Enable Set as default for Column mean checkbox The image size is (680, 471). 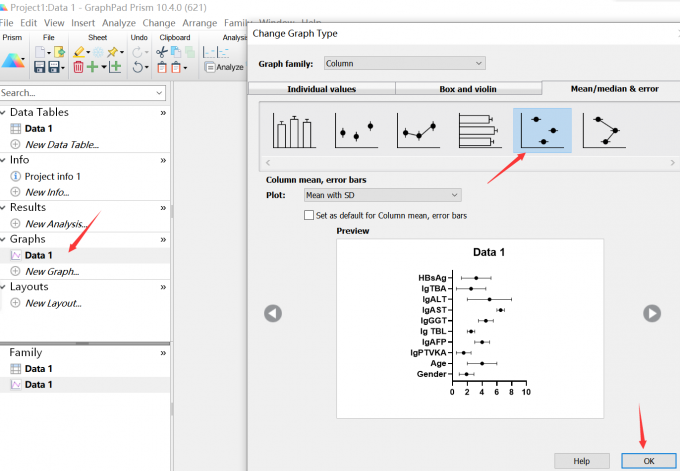point(309,215)
